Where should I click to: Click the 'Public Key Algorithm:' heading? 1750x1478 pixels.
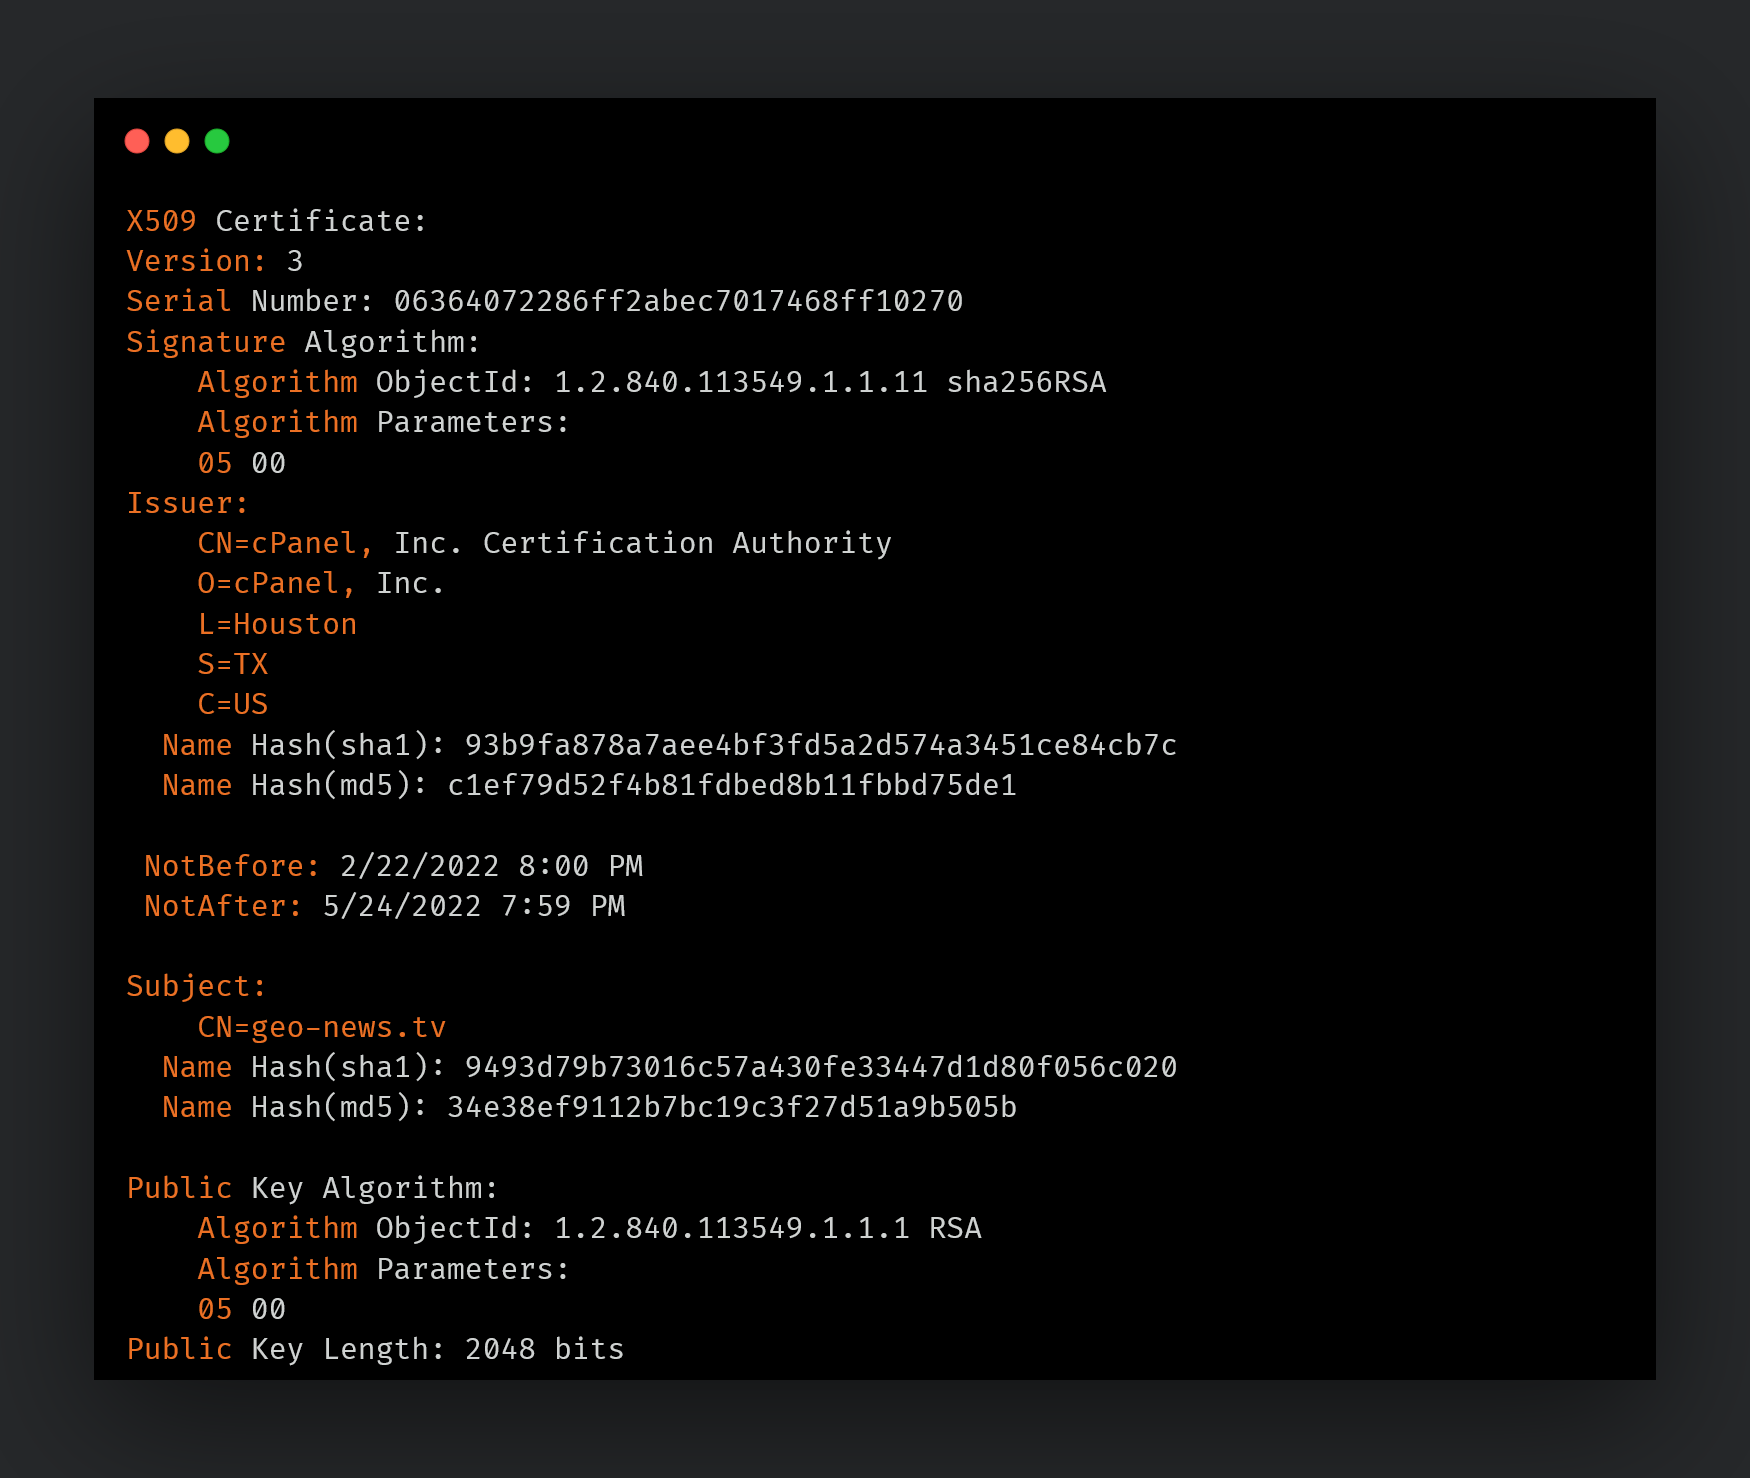(312, 1188)
